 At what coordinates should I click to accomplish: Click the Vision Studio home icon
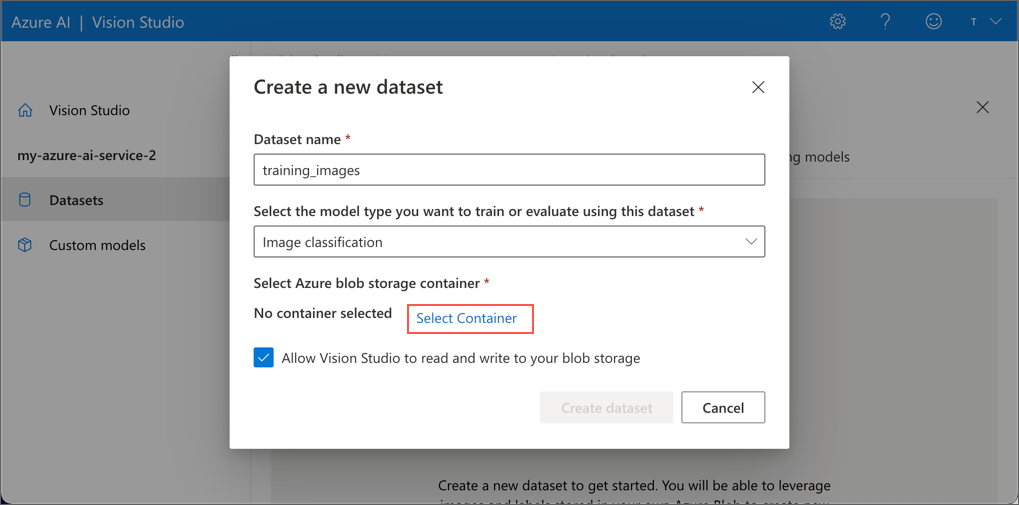tap(25, 110)
